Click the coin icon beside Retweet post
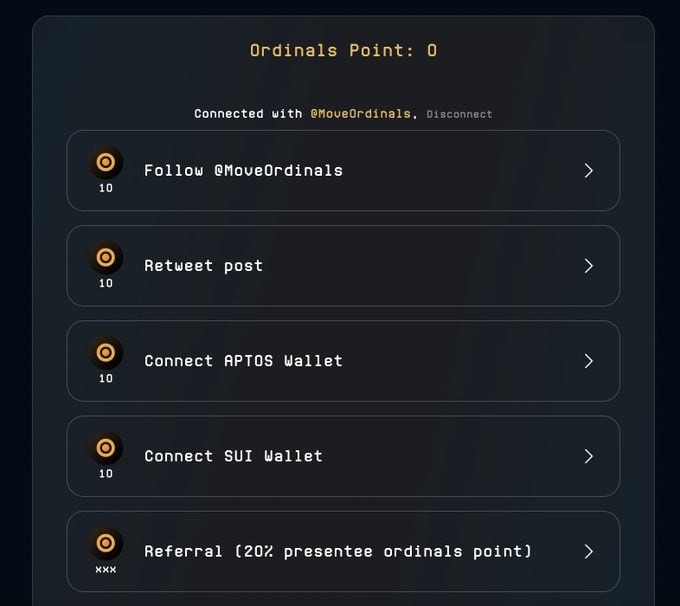Image resolution: width=680 pixels, height=606 pixels. point(106,257)
